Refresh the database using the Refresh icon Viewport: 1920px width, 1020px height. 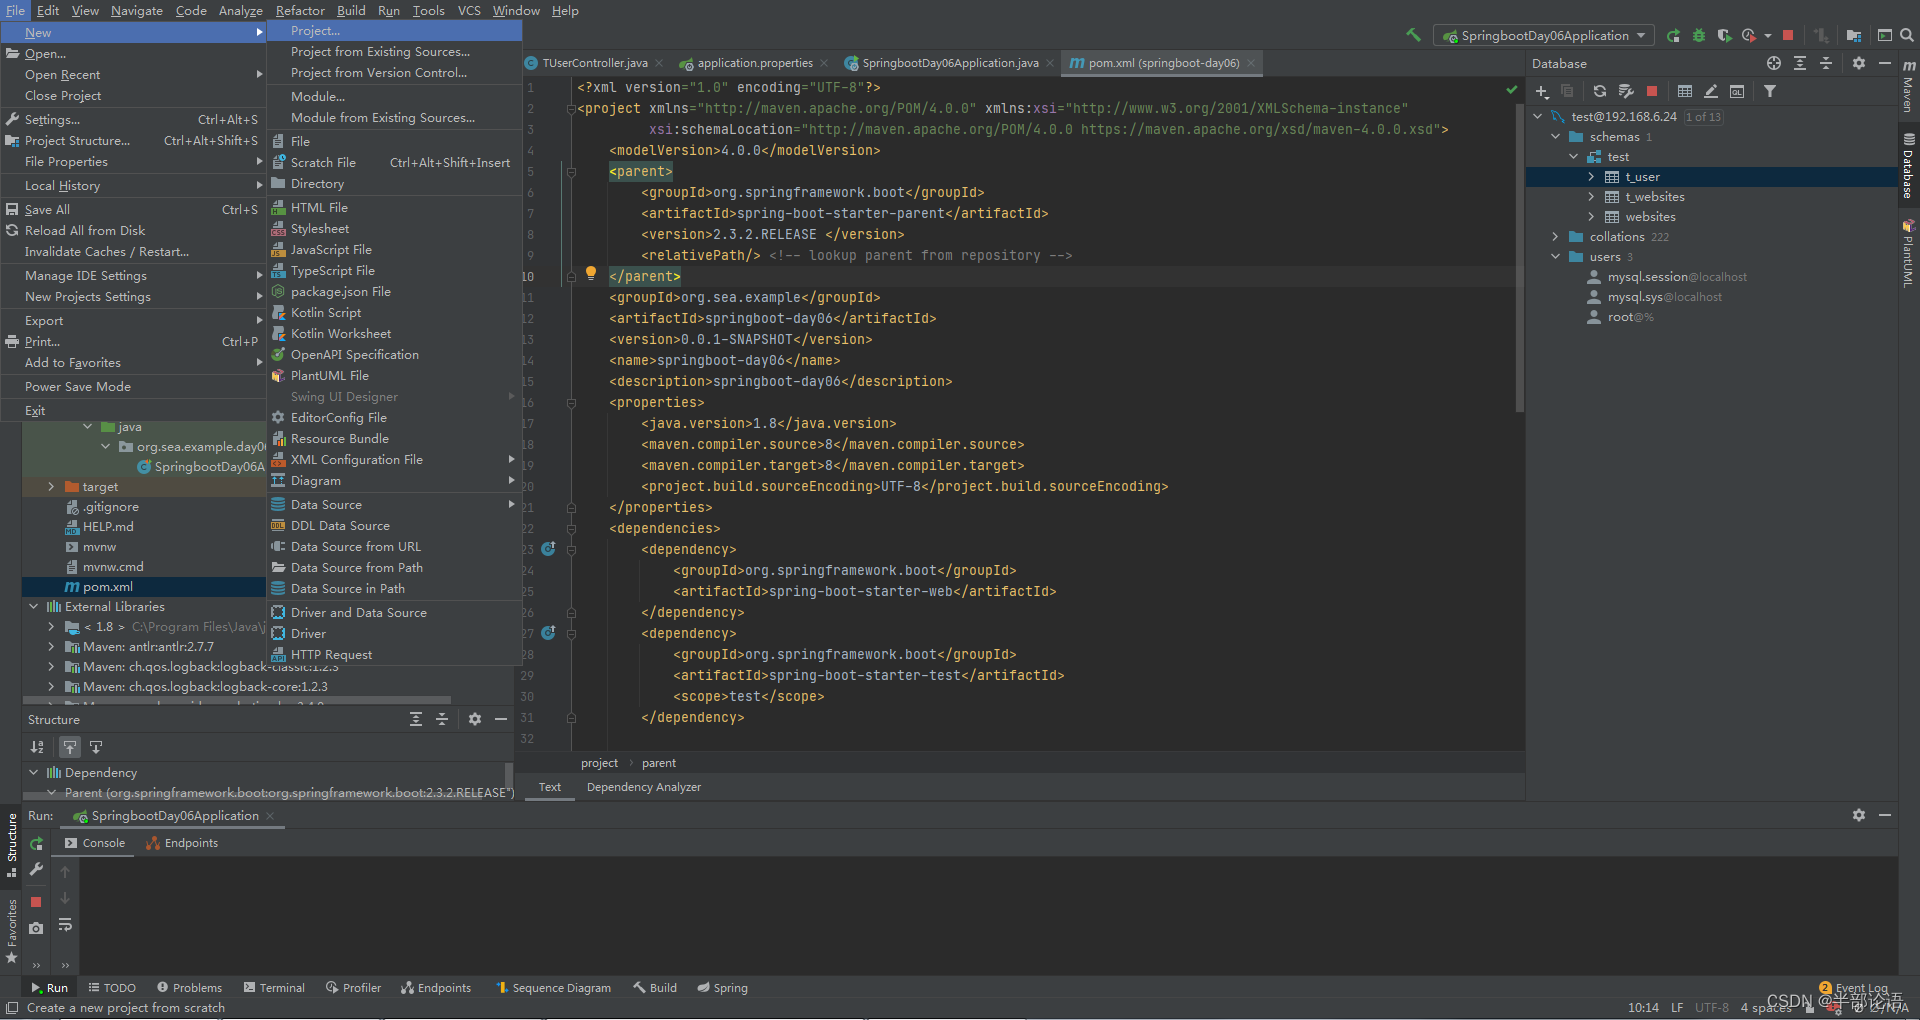(x=1600, y=91)
